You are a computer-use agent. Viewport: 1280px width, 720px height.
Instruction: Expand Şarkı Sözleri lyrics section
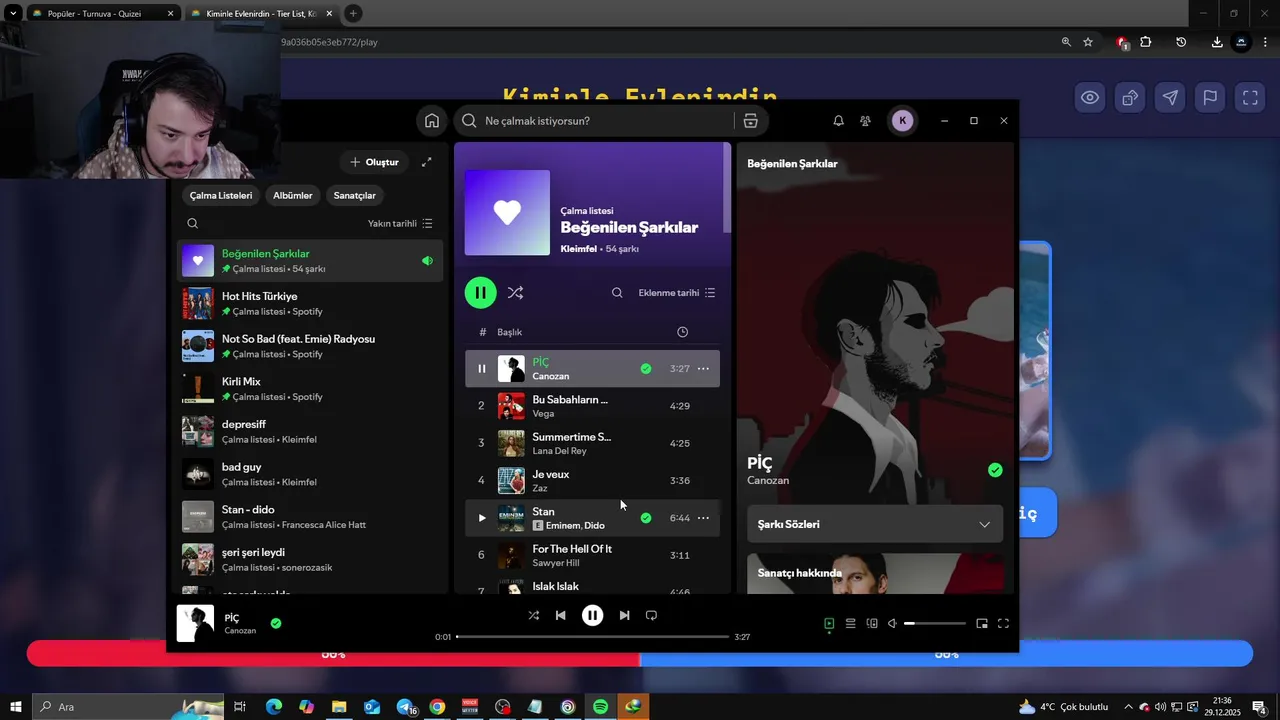tap(875, 524)
